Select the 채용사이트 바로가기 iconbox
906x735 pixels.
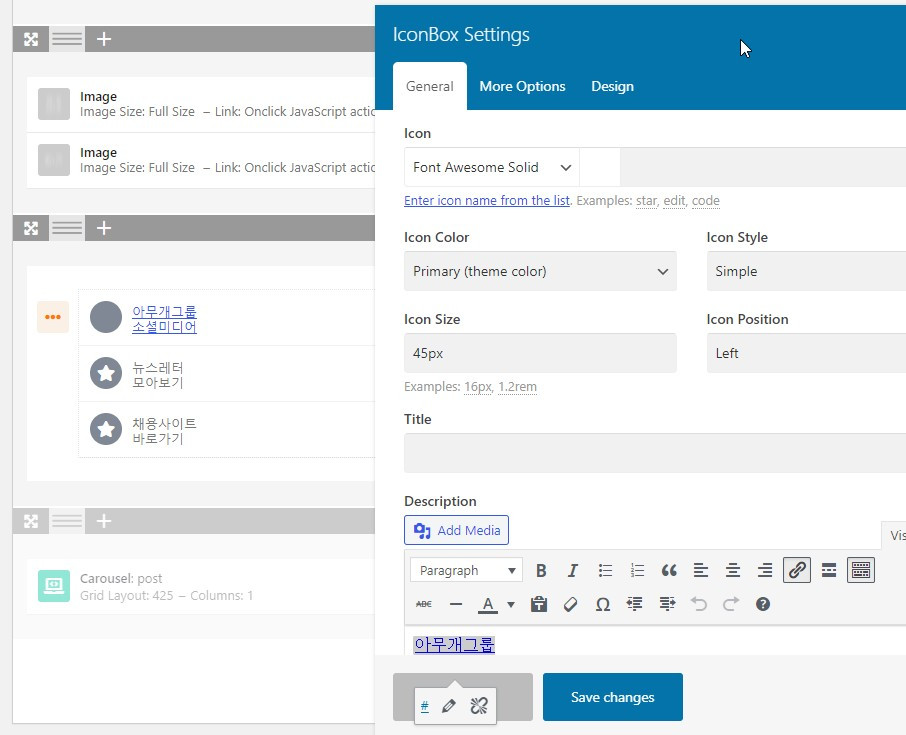pos(226,429)
